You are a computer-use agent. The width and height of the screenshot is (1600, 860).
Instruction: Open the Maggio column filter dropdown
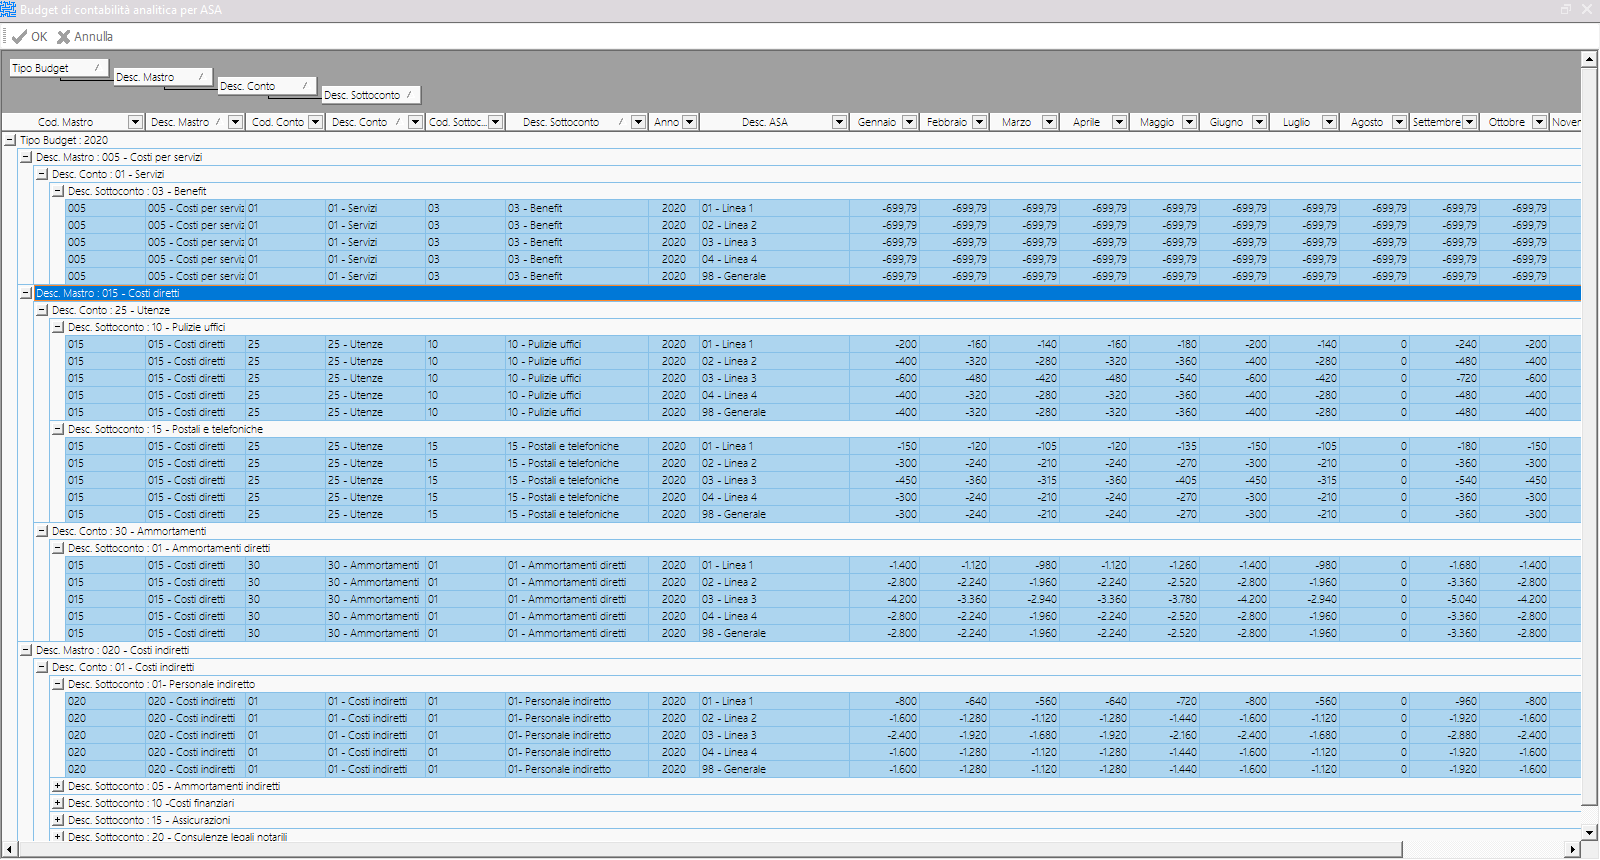pyautogui.click(x=1189, y=122)
